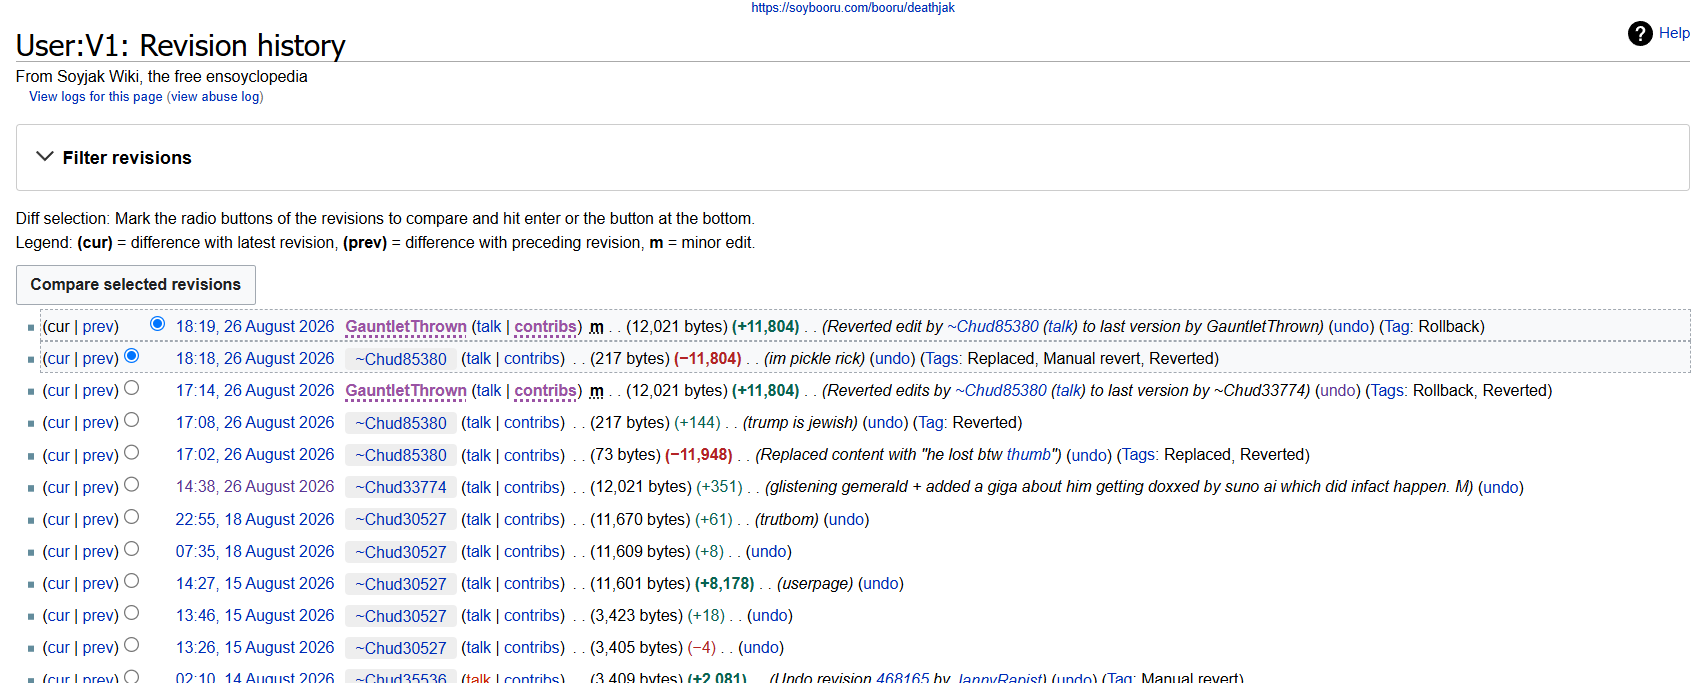Viewport: 1697px width, 683px height.
Task: Open revision dated 17:08, 26 August 2026
Action: click(x=255, y=423)
